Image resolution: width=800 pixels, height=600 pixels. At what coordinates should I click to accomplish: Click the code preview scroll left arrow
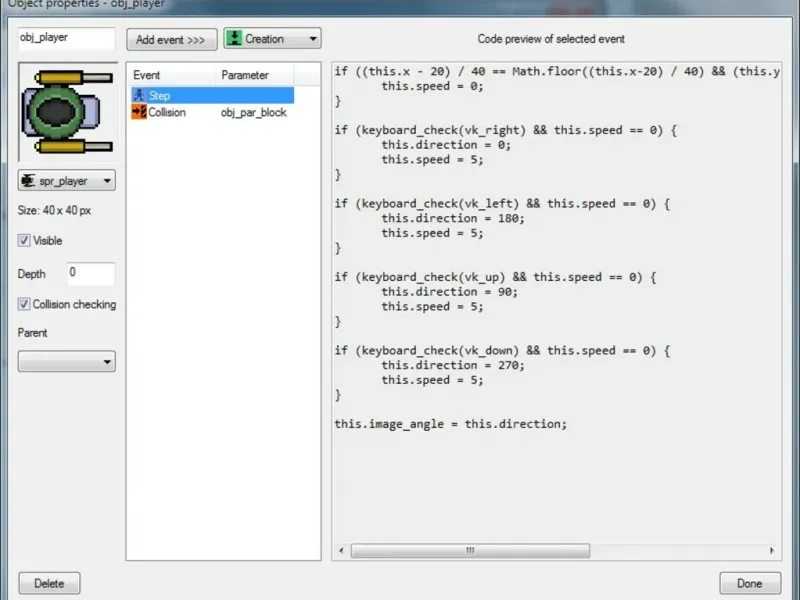[x=341, y=551]
